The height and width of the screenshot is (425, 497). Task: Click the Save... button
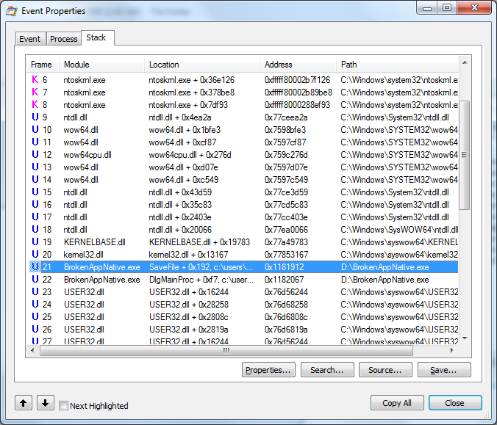click(444, 370)
